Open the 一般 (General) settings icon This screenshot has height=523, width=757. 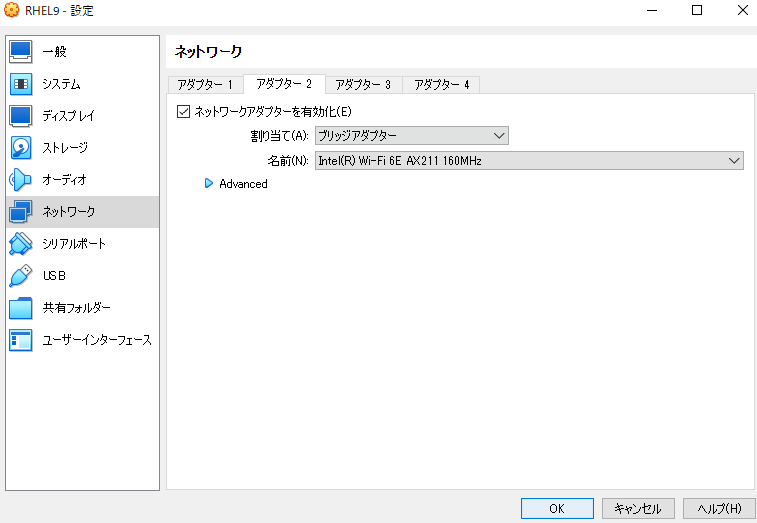21,52
